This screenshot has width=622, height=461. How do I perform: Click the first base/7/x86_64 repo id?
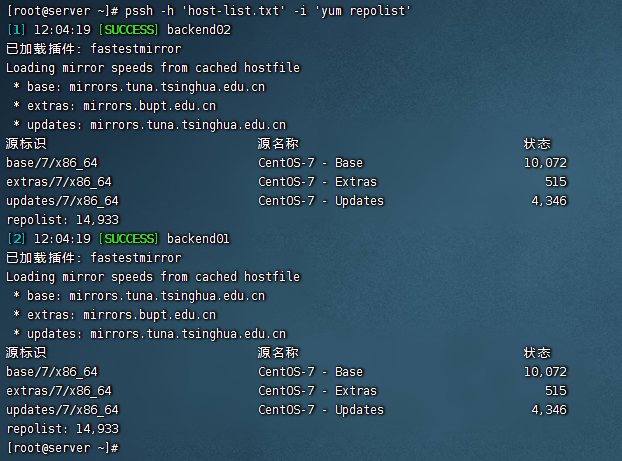coord(52,163)
